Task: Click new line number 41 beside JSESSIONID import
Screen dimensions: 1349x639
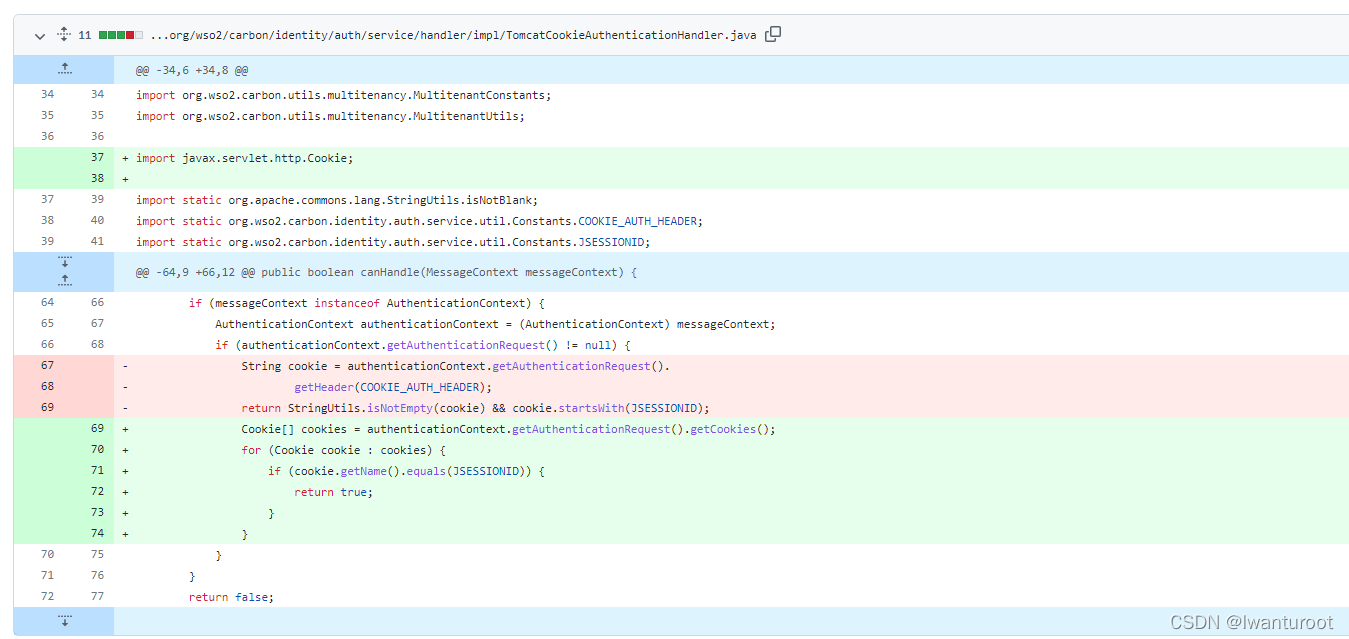Action: [97, 242]
